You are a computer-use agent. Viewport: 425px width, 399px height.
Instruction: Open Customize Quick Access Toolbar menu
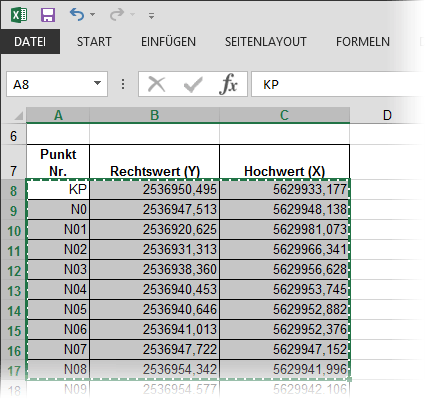coord(151,15)
